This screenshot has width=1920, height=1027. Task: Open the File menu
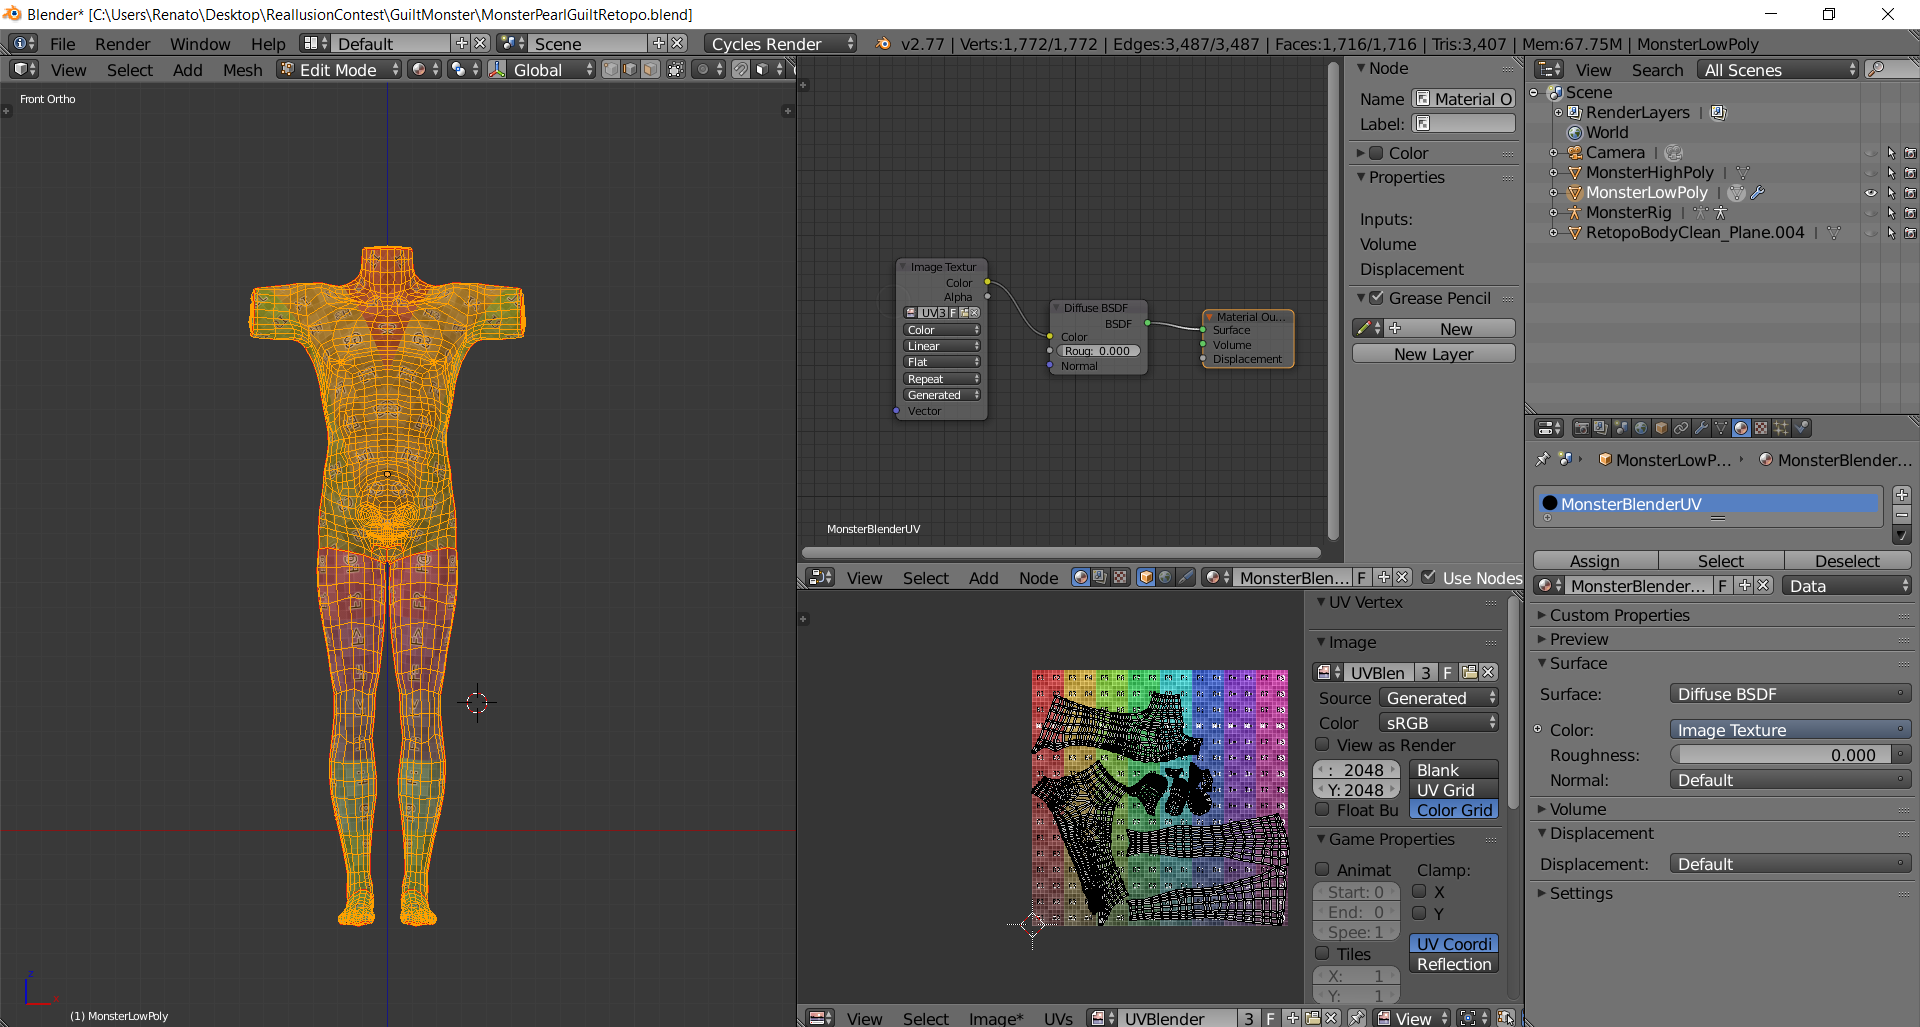62,43
